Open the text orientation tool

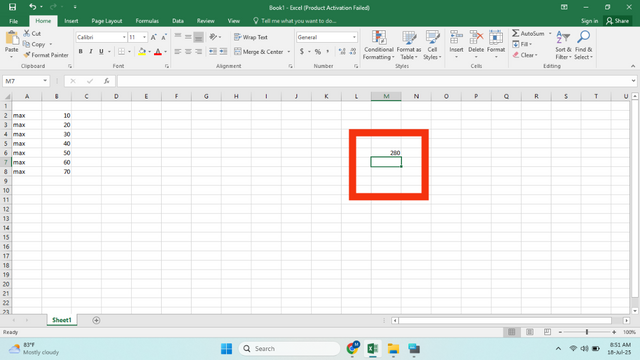coord(213,37)
